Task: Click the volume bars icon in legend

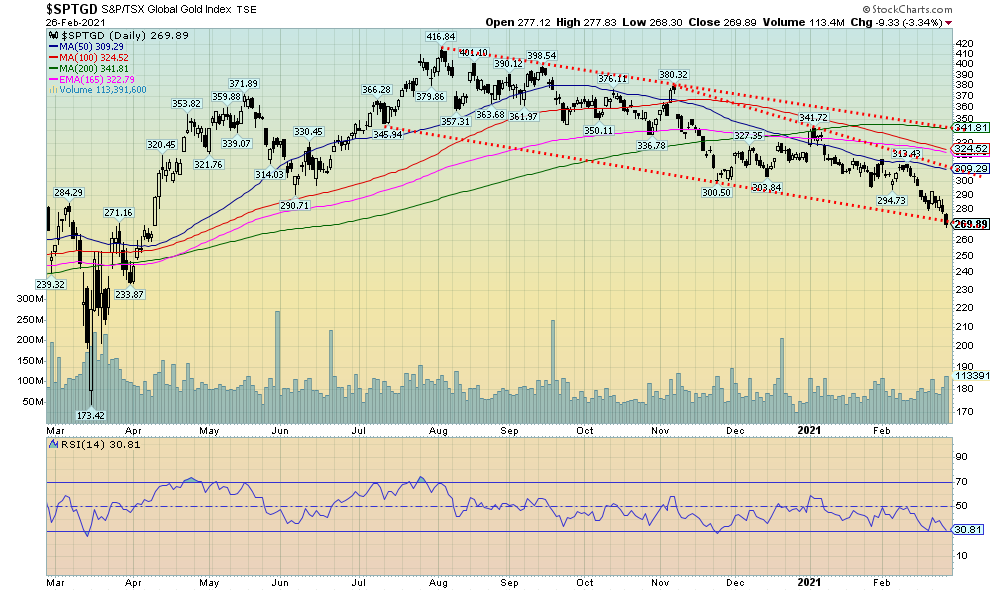Action: [53, 88]
